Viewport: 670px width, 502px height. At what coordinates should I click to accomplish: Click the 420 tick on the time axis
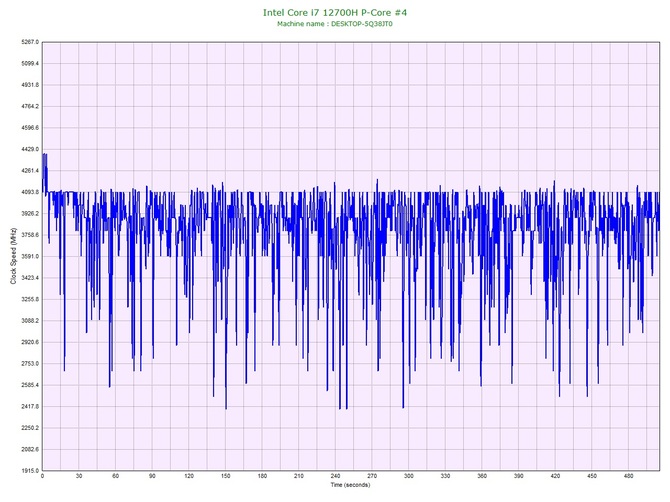tap(555, 476)
